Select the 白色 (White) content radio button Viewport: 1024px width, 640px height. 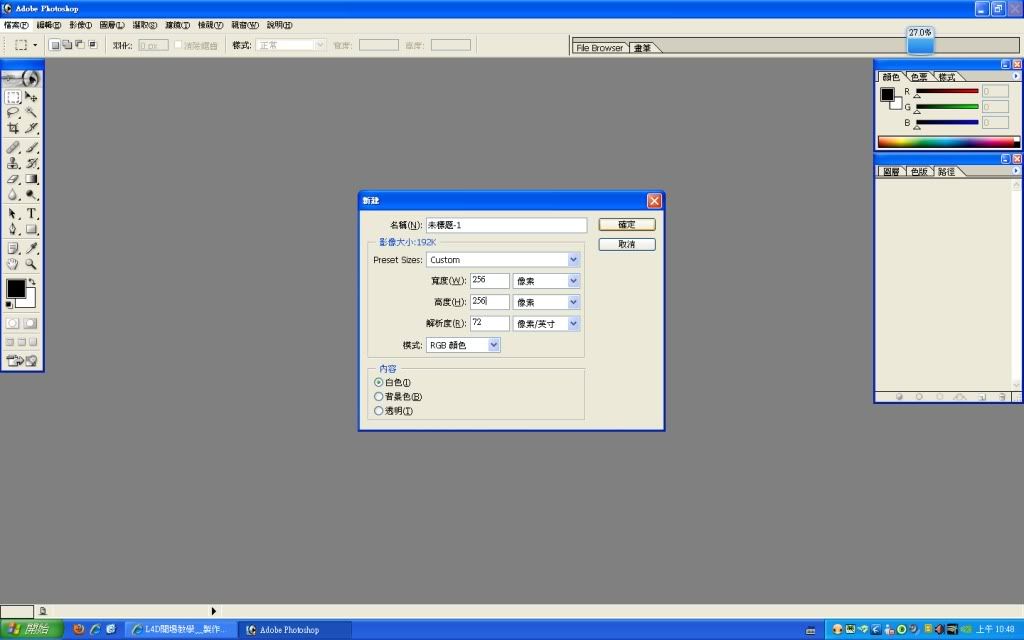pyautogui.click(x=378, y=382)
